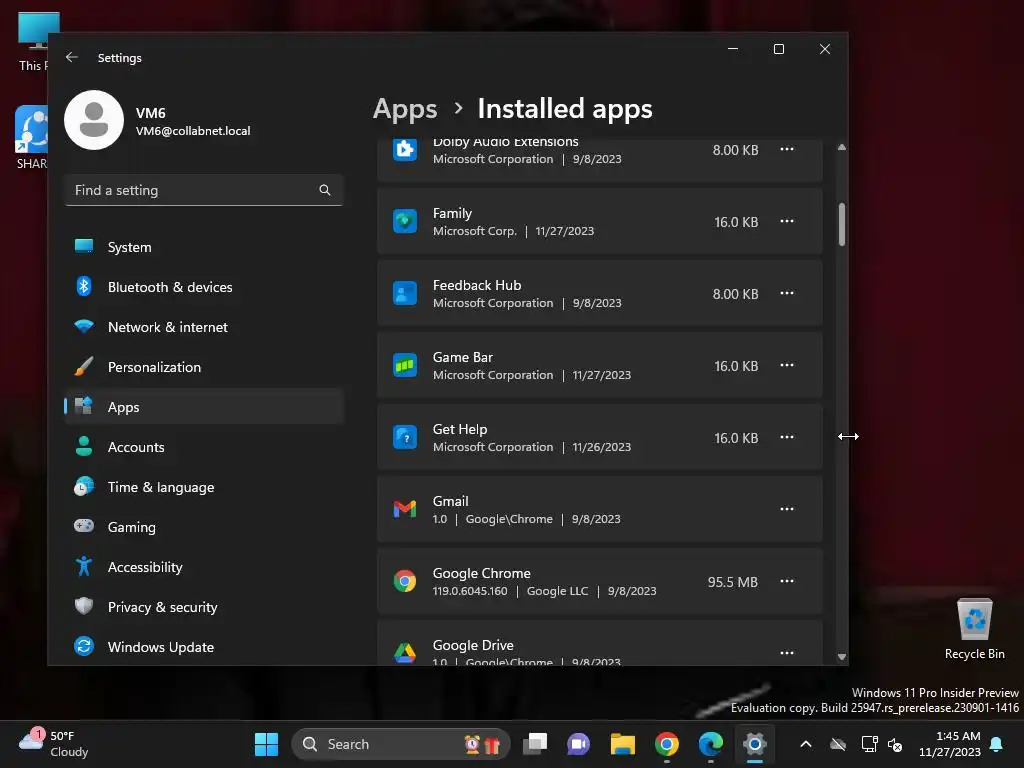Screen dimensions: 1024x768
Task: Click the Windows Update circular arrows icon
Action: coord(84,646)
